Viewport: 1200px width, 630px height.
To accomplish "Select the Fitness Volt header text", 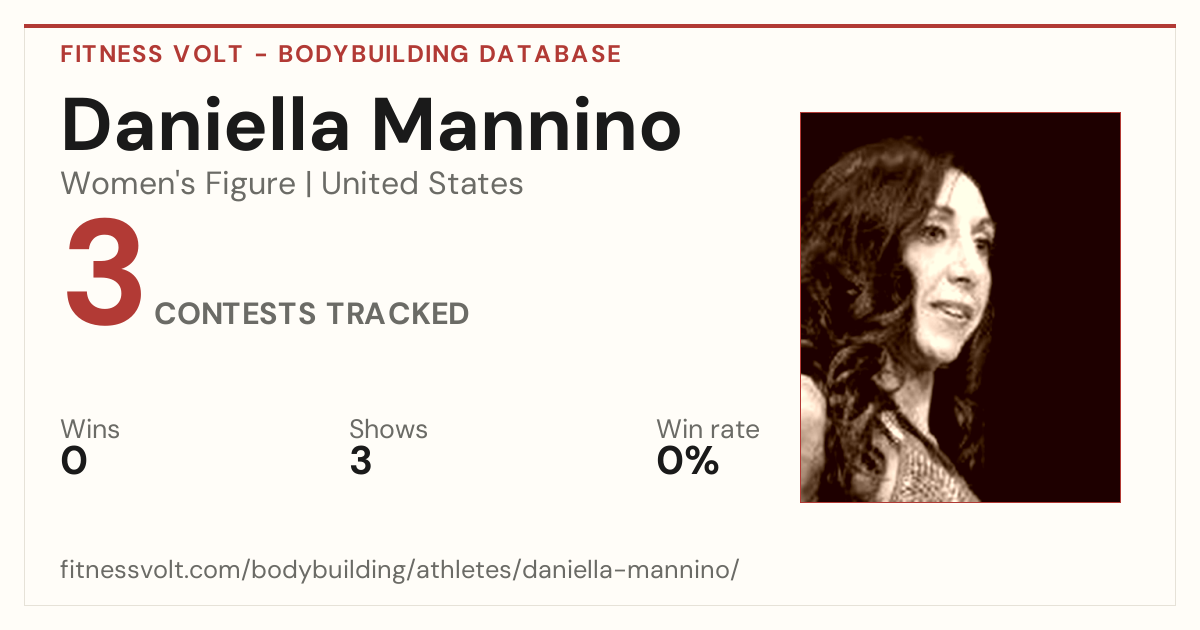I will pos(151,54).
